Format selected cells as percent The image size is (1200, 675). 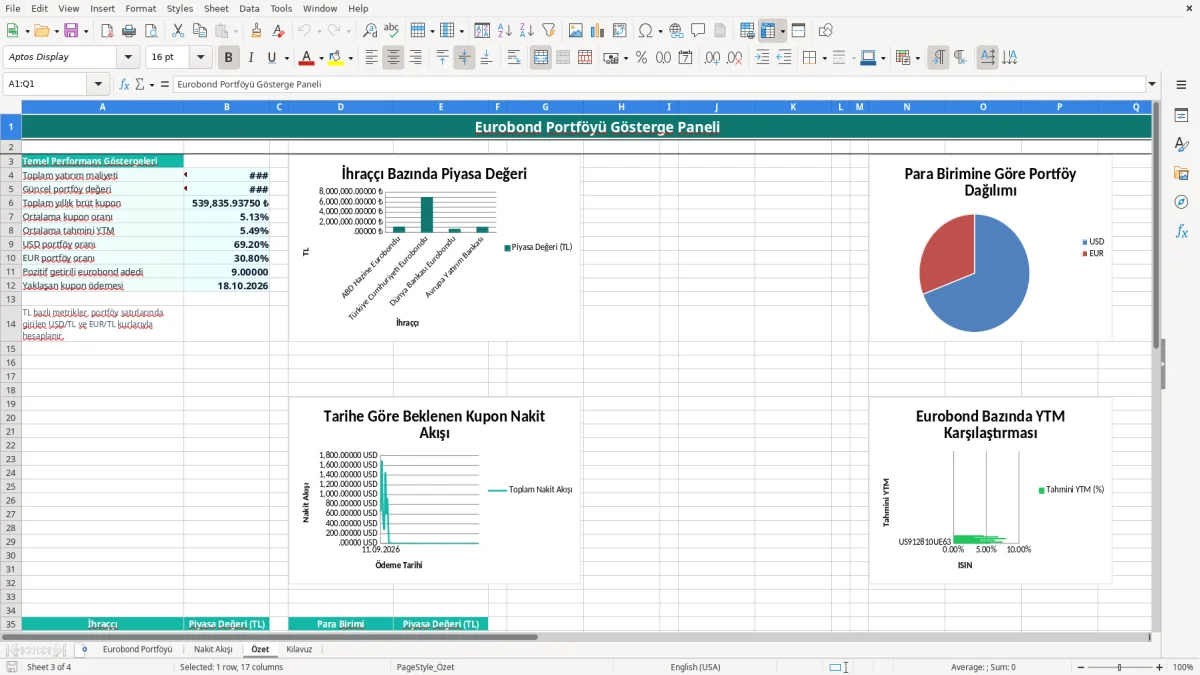click(641, 57)
